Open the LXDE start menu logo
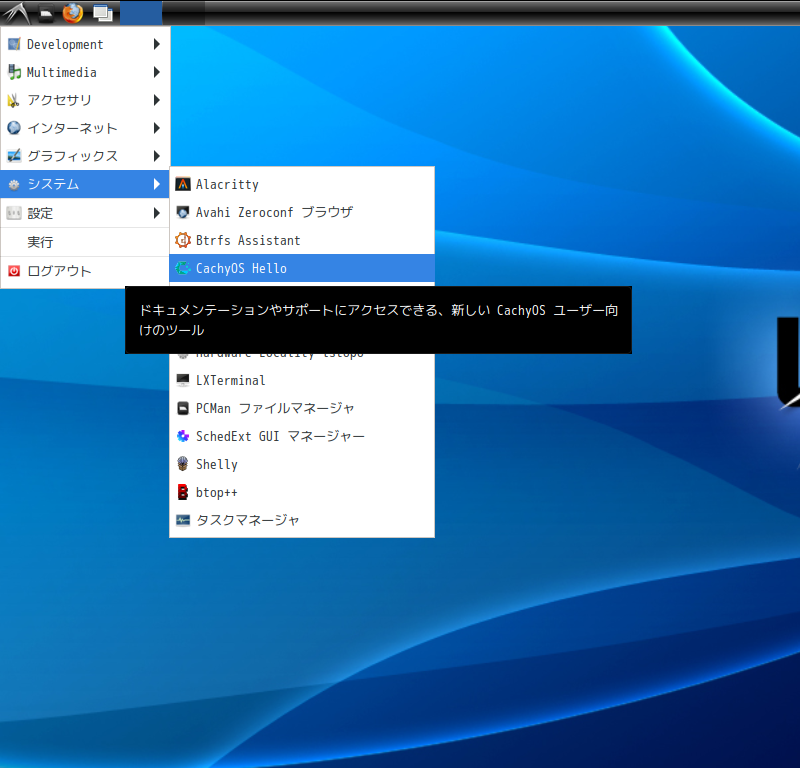800x768 pixels. 16,13
